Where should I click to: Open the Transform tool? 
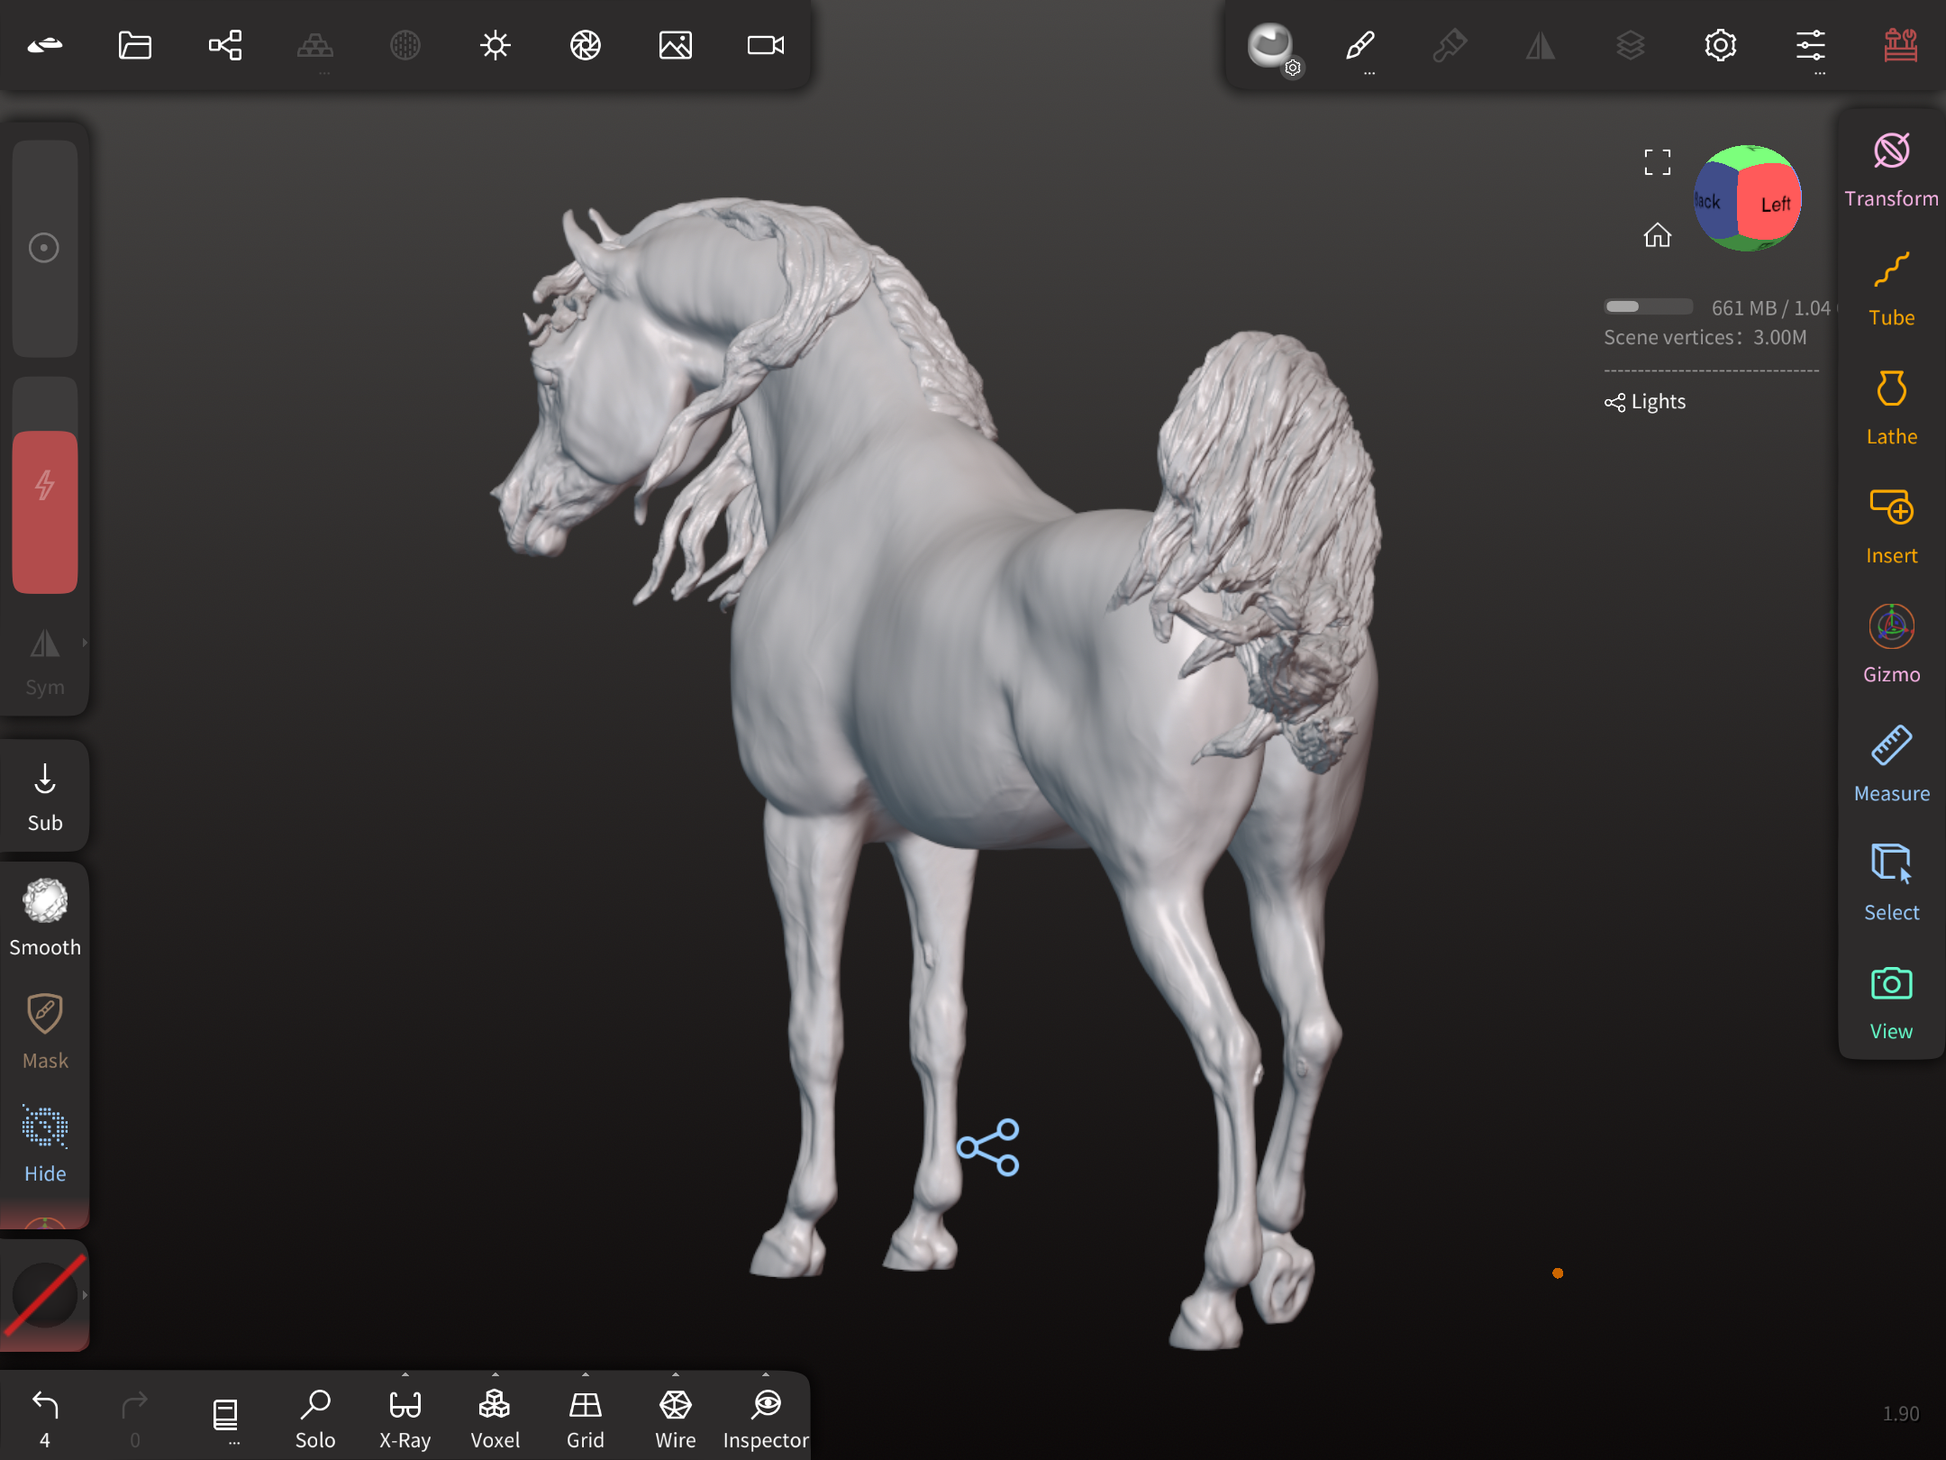click(1890, 170)
